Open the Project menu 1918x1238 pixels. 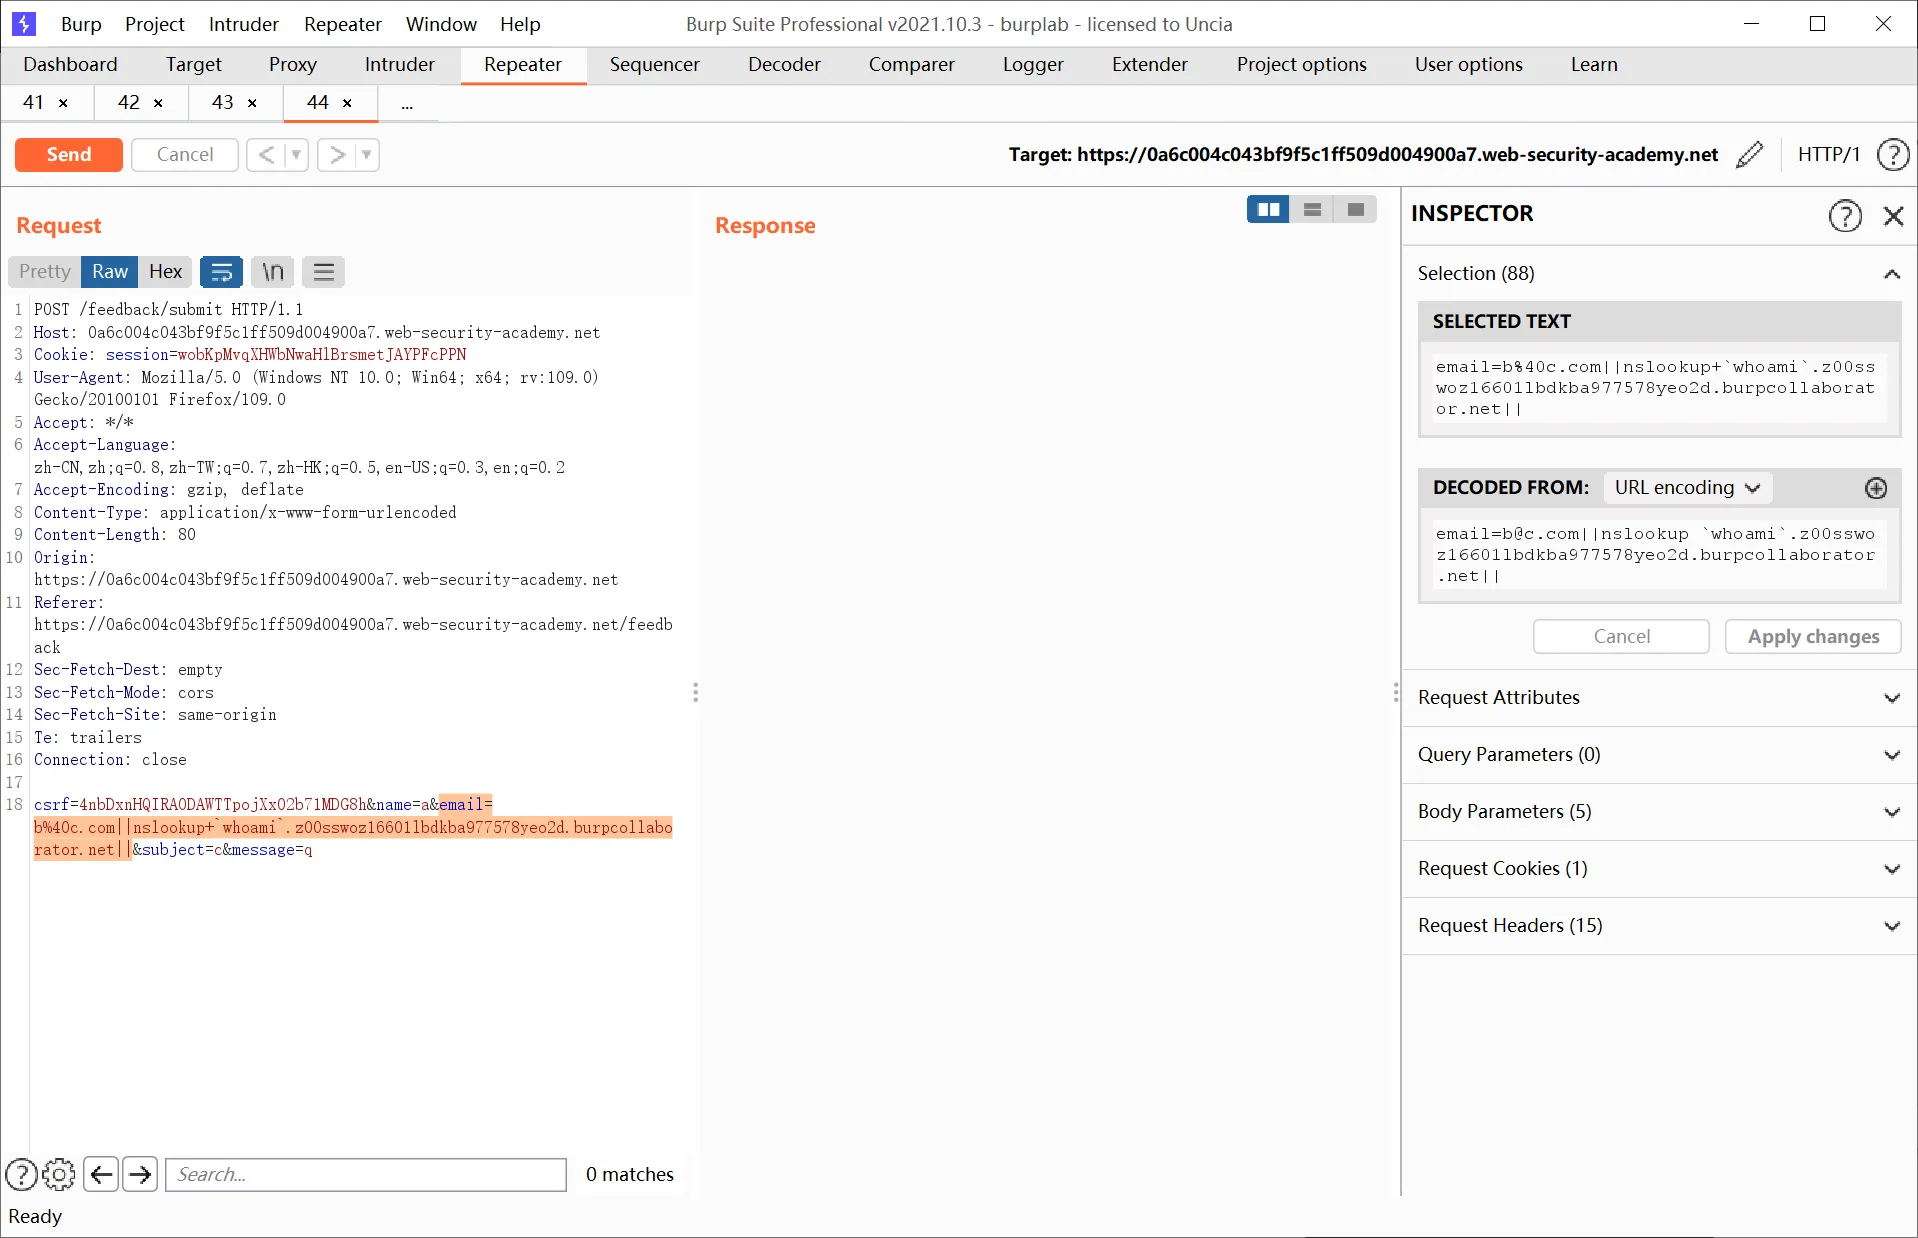[155, 24]
